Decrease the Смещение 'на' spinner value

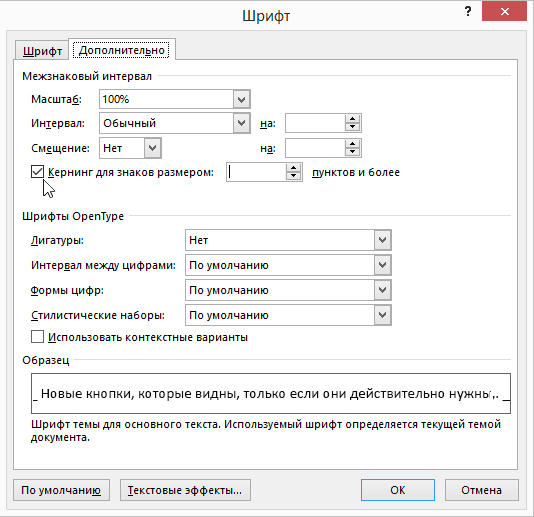tap(352, 152)
